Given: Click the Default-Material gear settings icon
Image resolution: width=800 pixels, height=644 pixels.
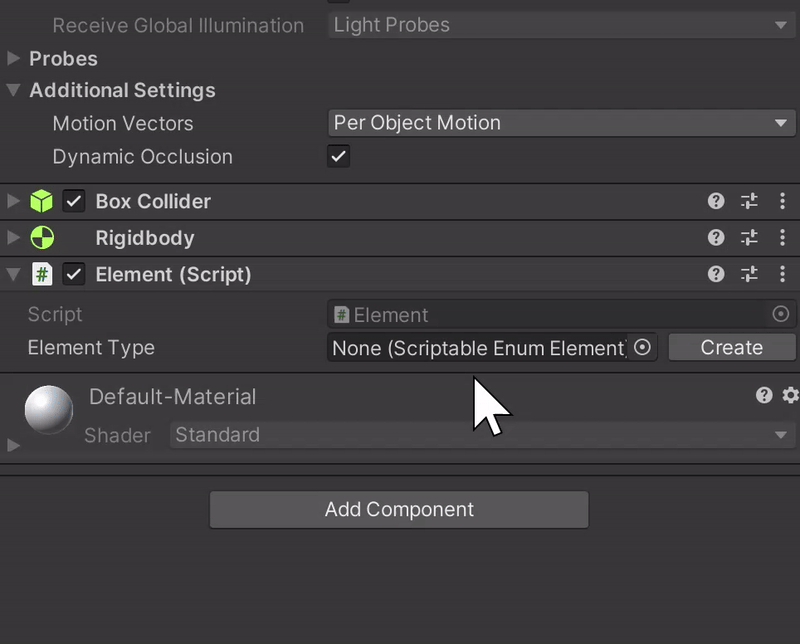Looking at the screenshot, I should (x=790, y=396).
